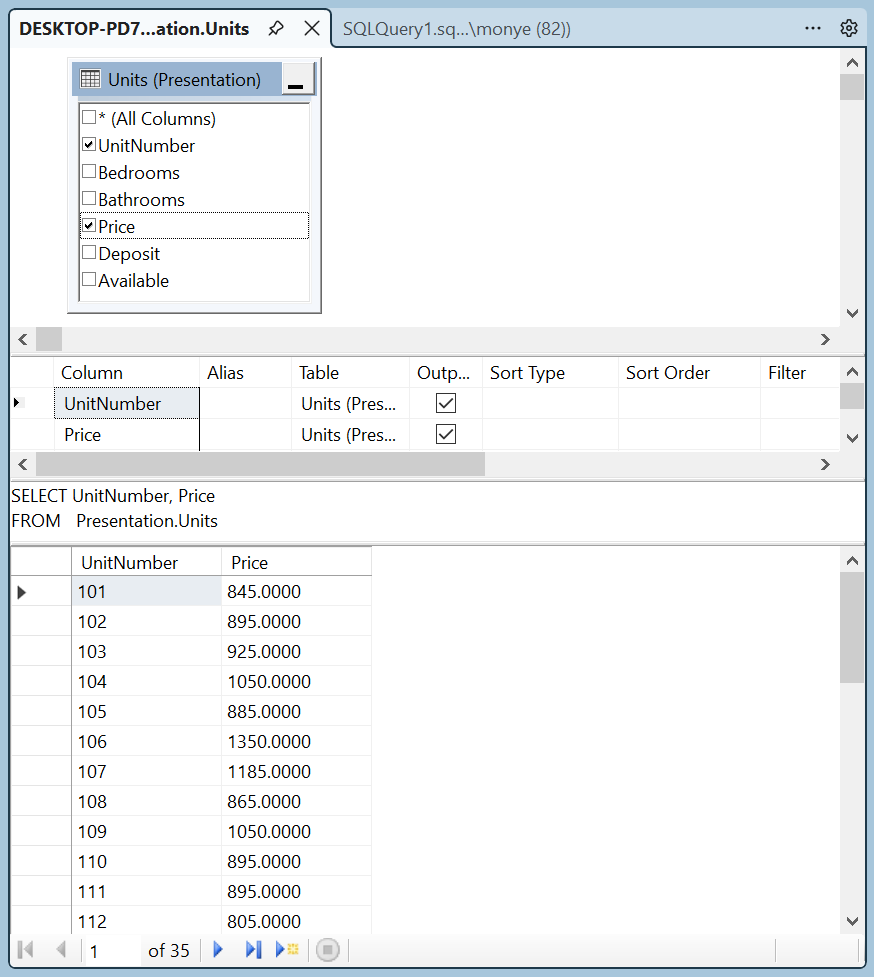Click criteria grid scroll left arrow

coord(23,464)
